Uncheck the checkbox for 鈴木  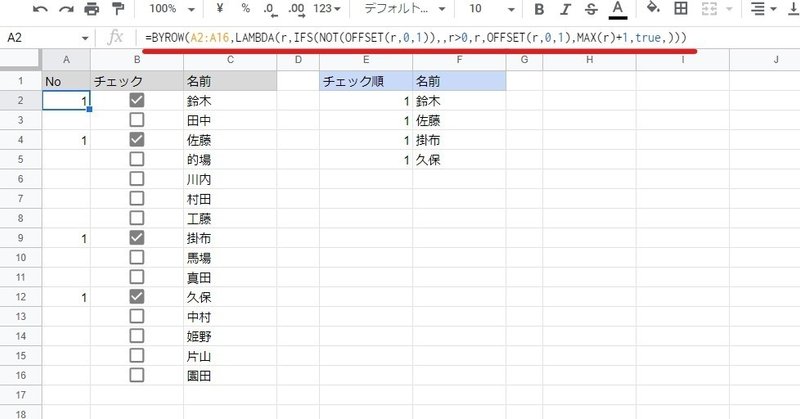[x=137, y=100]
